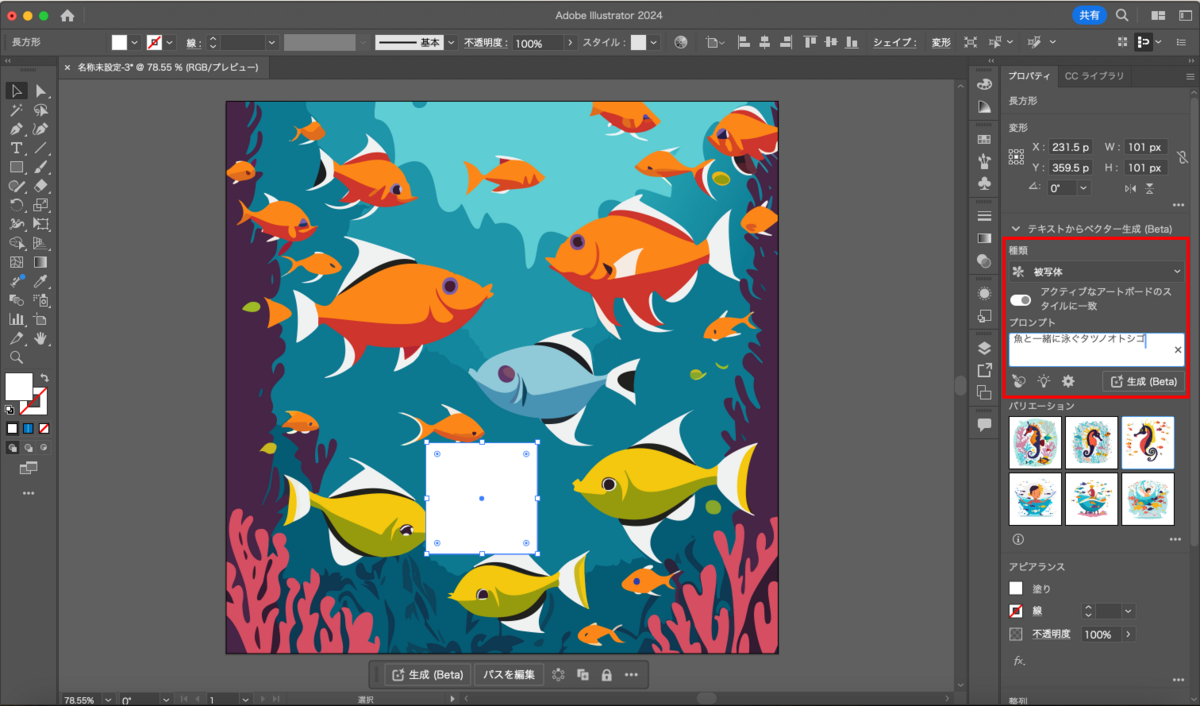Select the Lasso tool
Image resolution: width=1200 pixels, height=706 pixels.
[41, 110]
